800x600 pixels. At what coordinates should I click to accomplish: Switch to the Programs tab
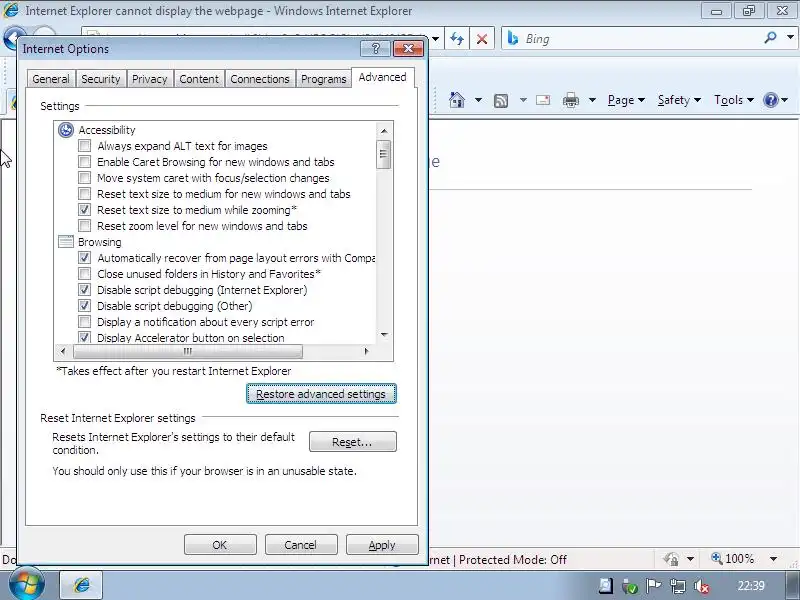pos(323,79)
